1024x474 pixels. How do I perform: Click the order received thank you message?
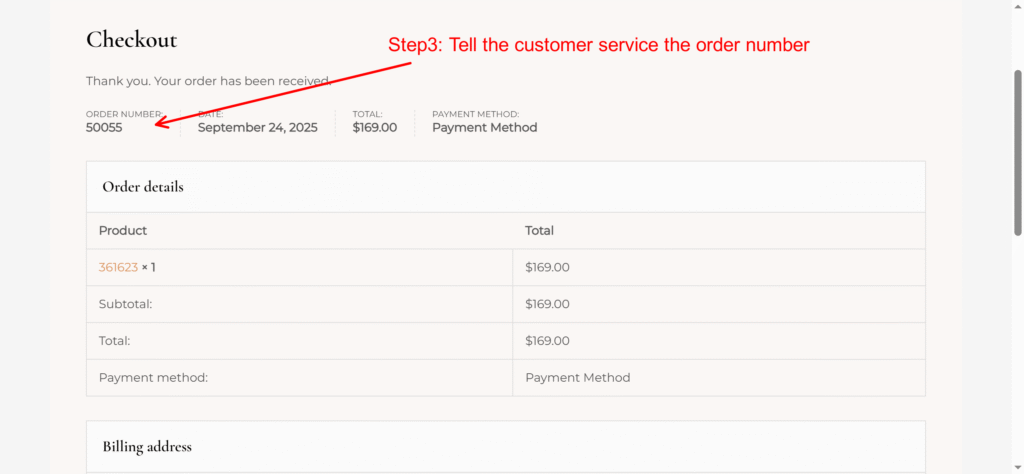pyautogui.click(x=208, y=81)
